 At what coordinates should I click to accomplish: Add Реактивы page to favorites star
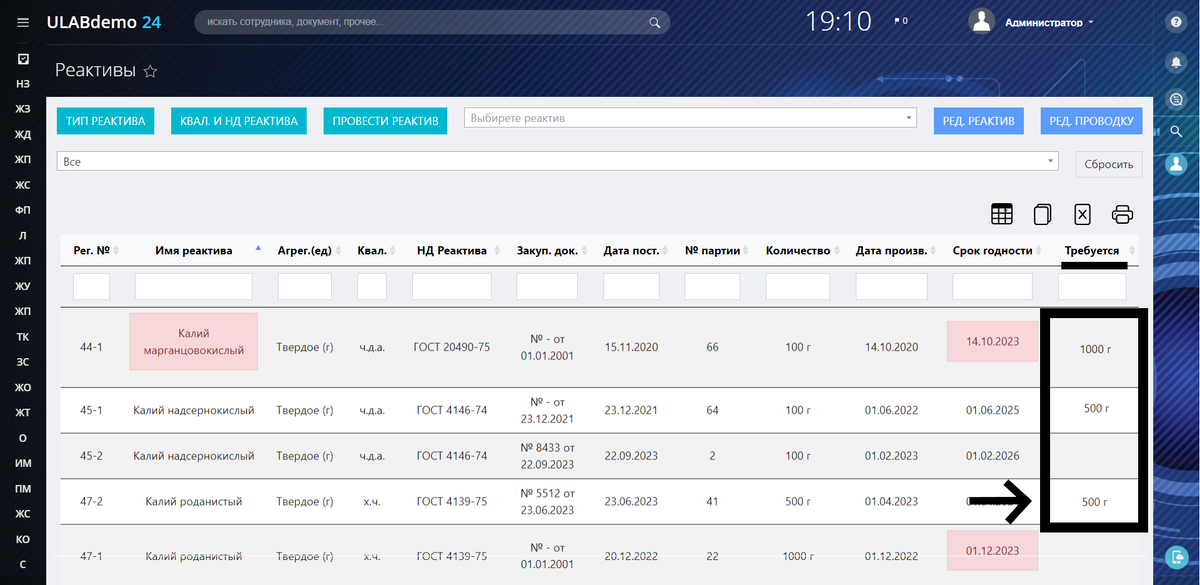click(151, 71)
